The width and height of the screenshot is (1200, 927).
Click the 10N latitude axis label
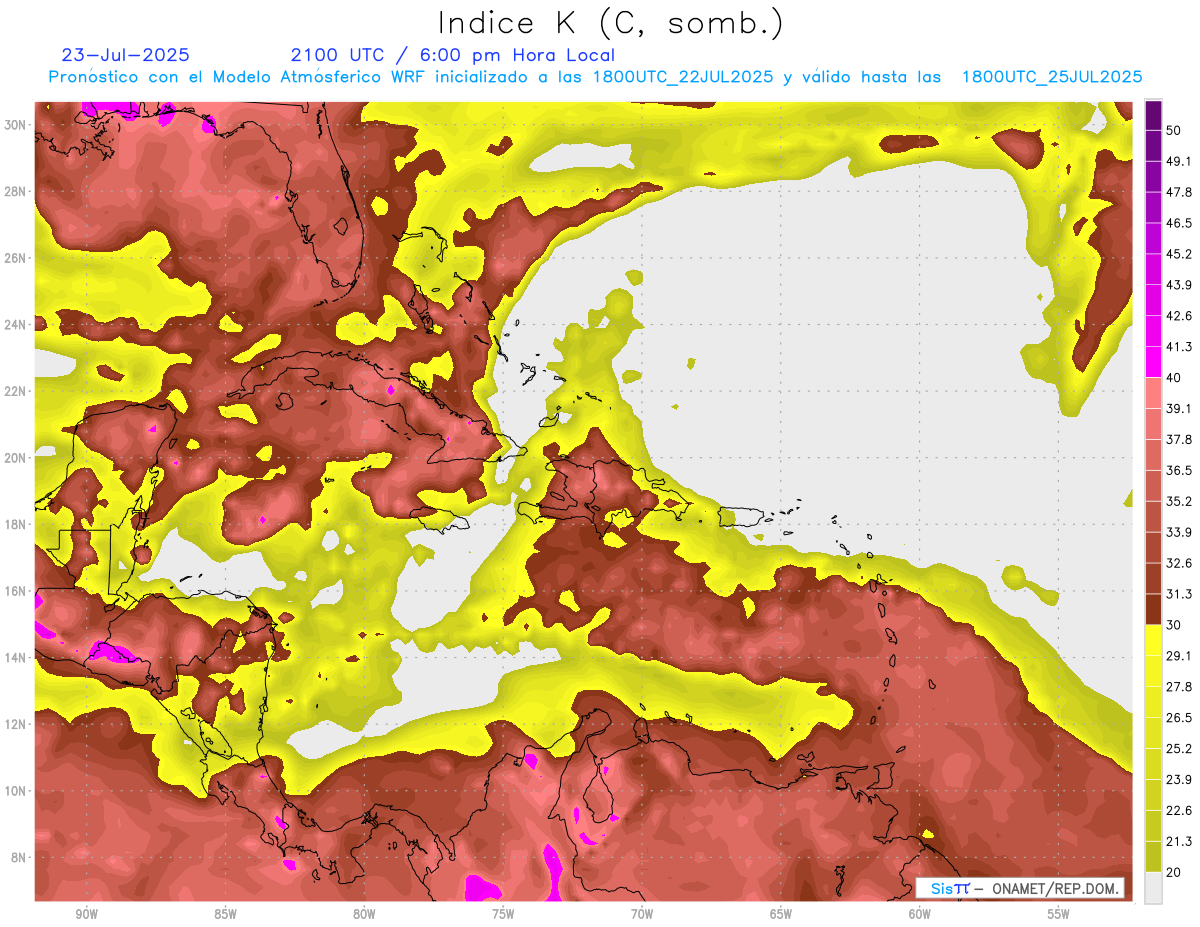pyautogui.click(x=16, y=791)
